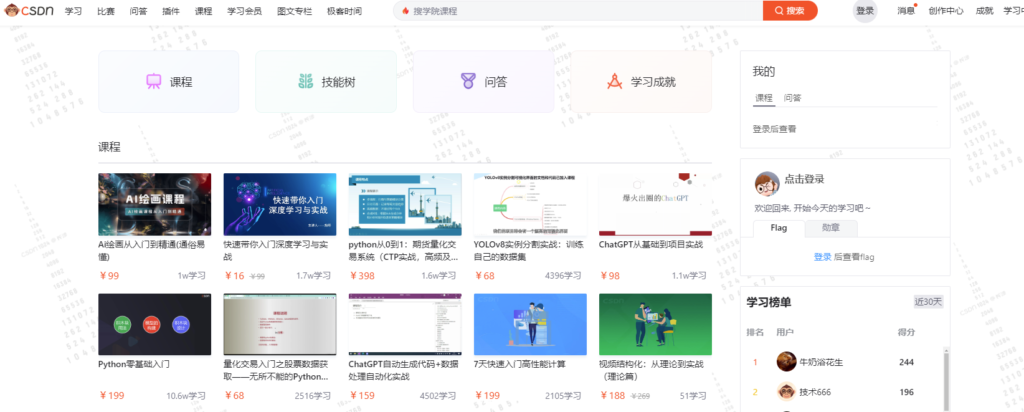Open the 学习成就 category card
1024x412 pixels.
(x=641, y=82)
